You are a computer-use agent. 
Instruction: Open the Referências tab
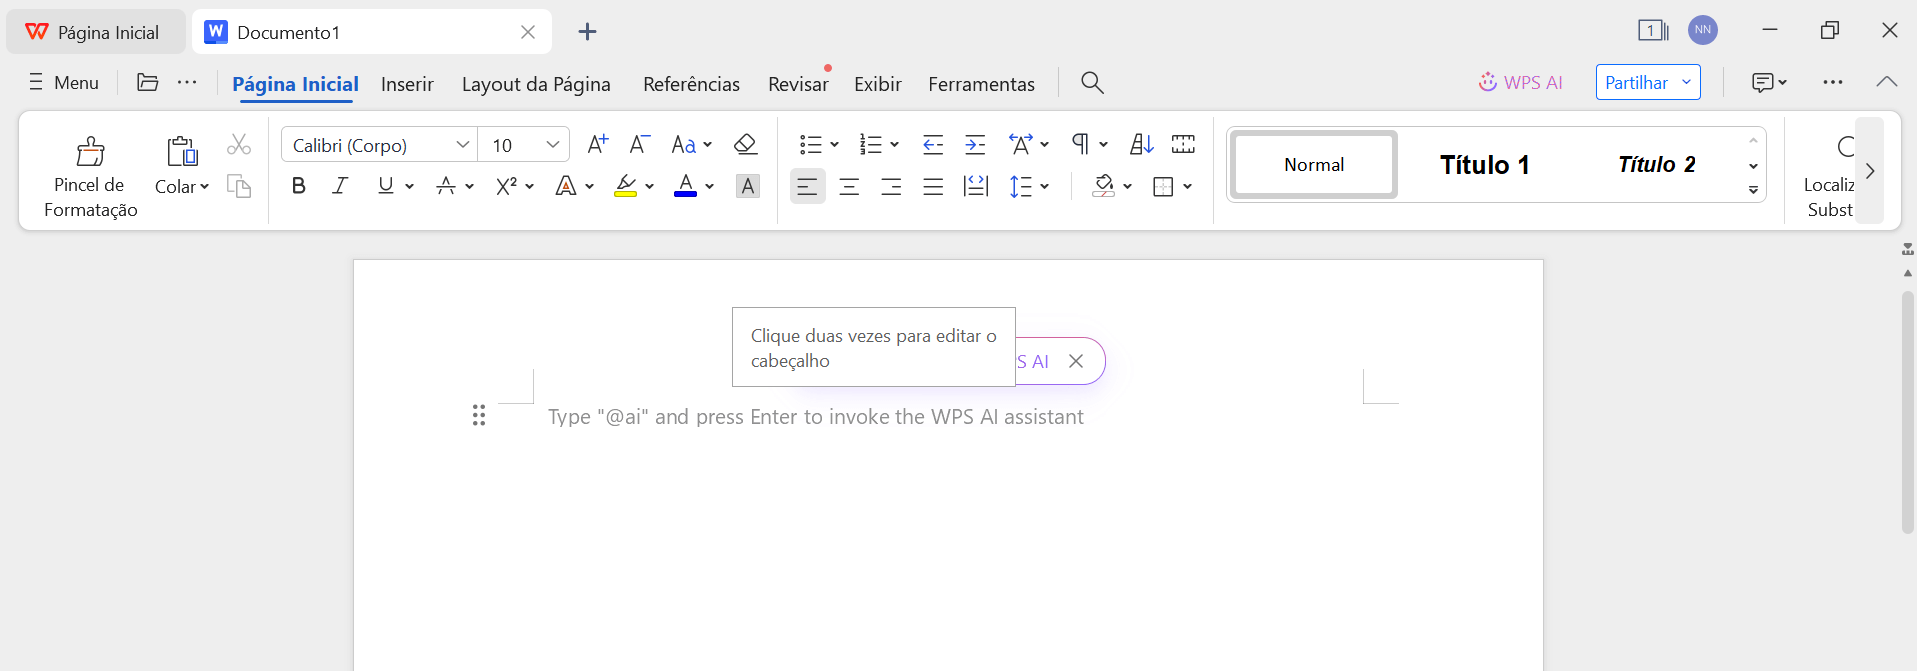tap(691, 84)
